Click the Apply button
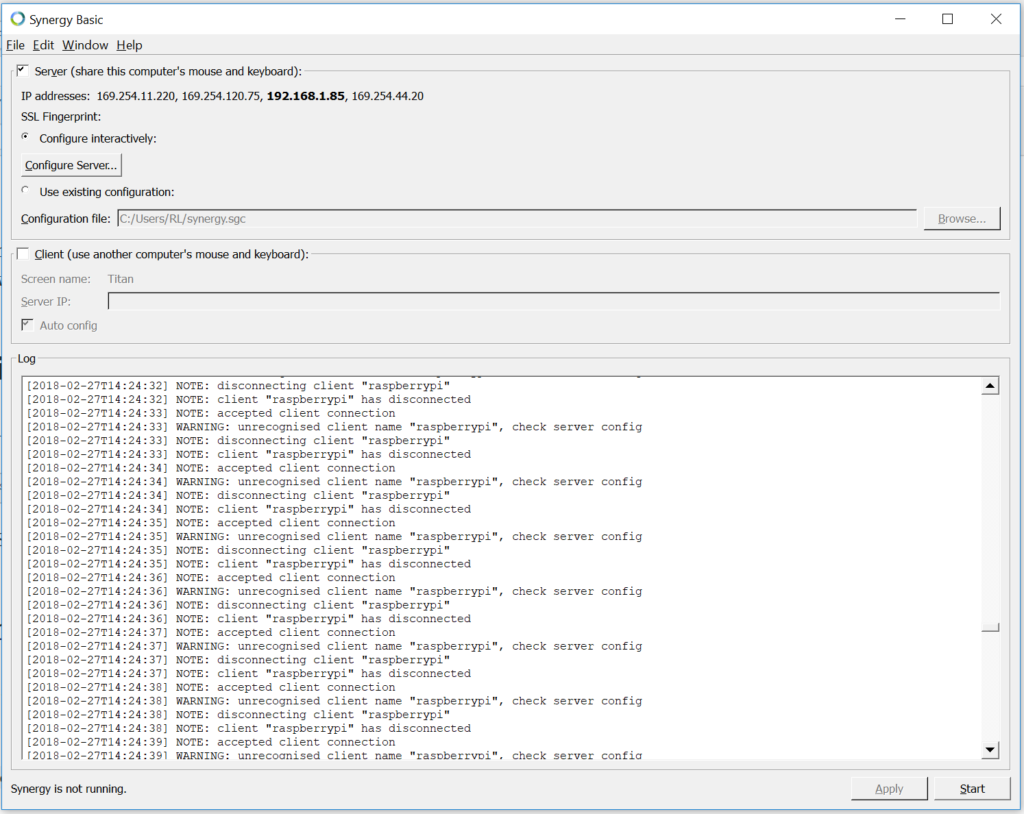This screenshot has width=1024, height=814. pyautogui.click(x=889, y=789)
